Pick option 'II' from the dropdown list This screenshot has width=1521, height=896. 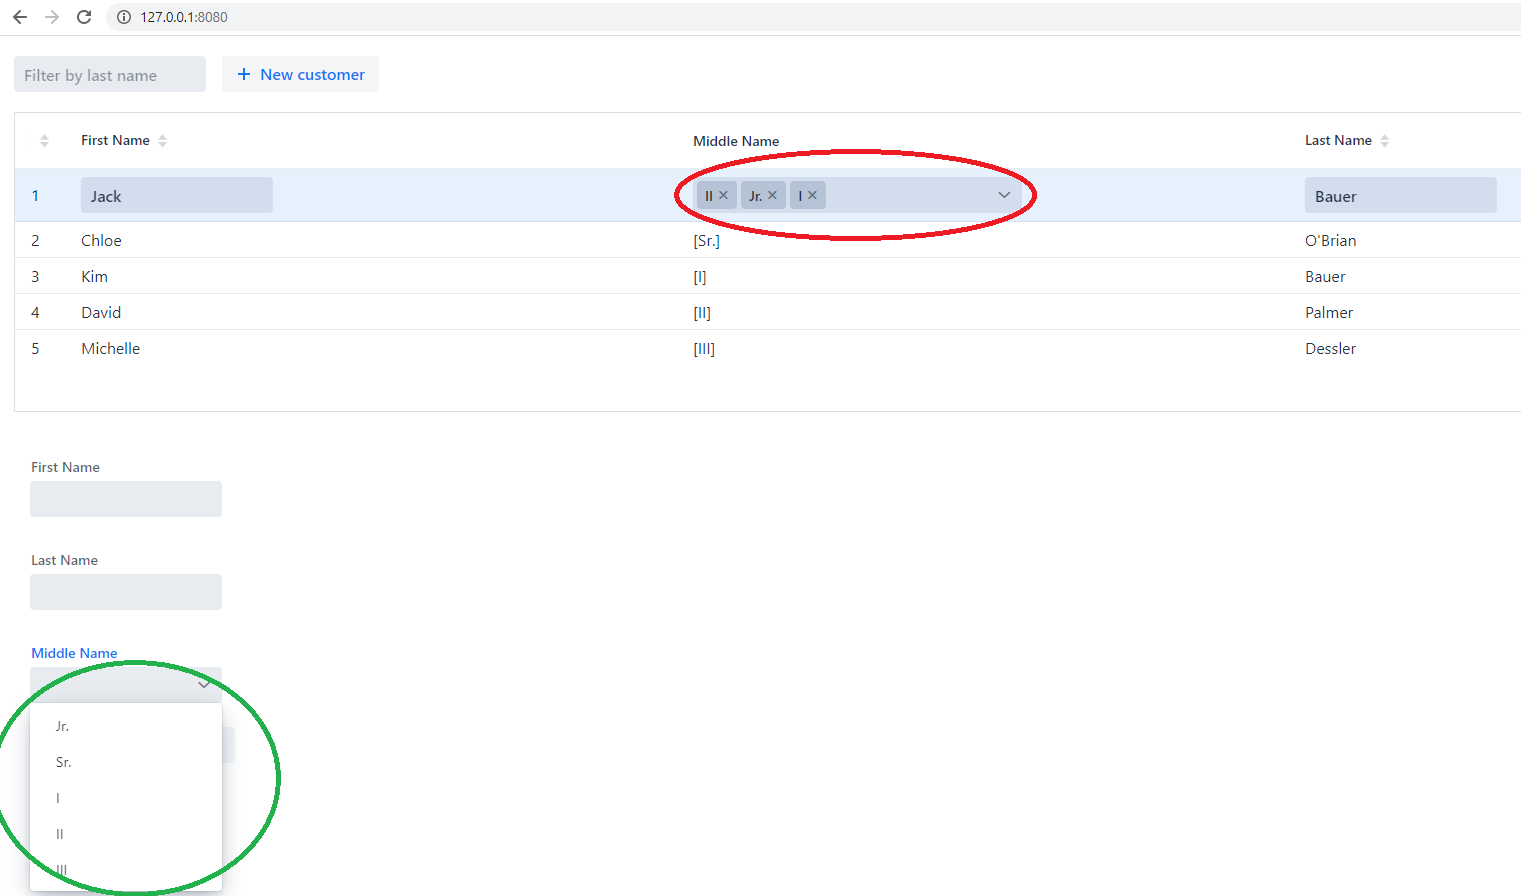(60, 834)
